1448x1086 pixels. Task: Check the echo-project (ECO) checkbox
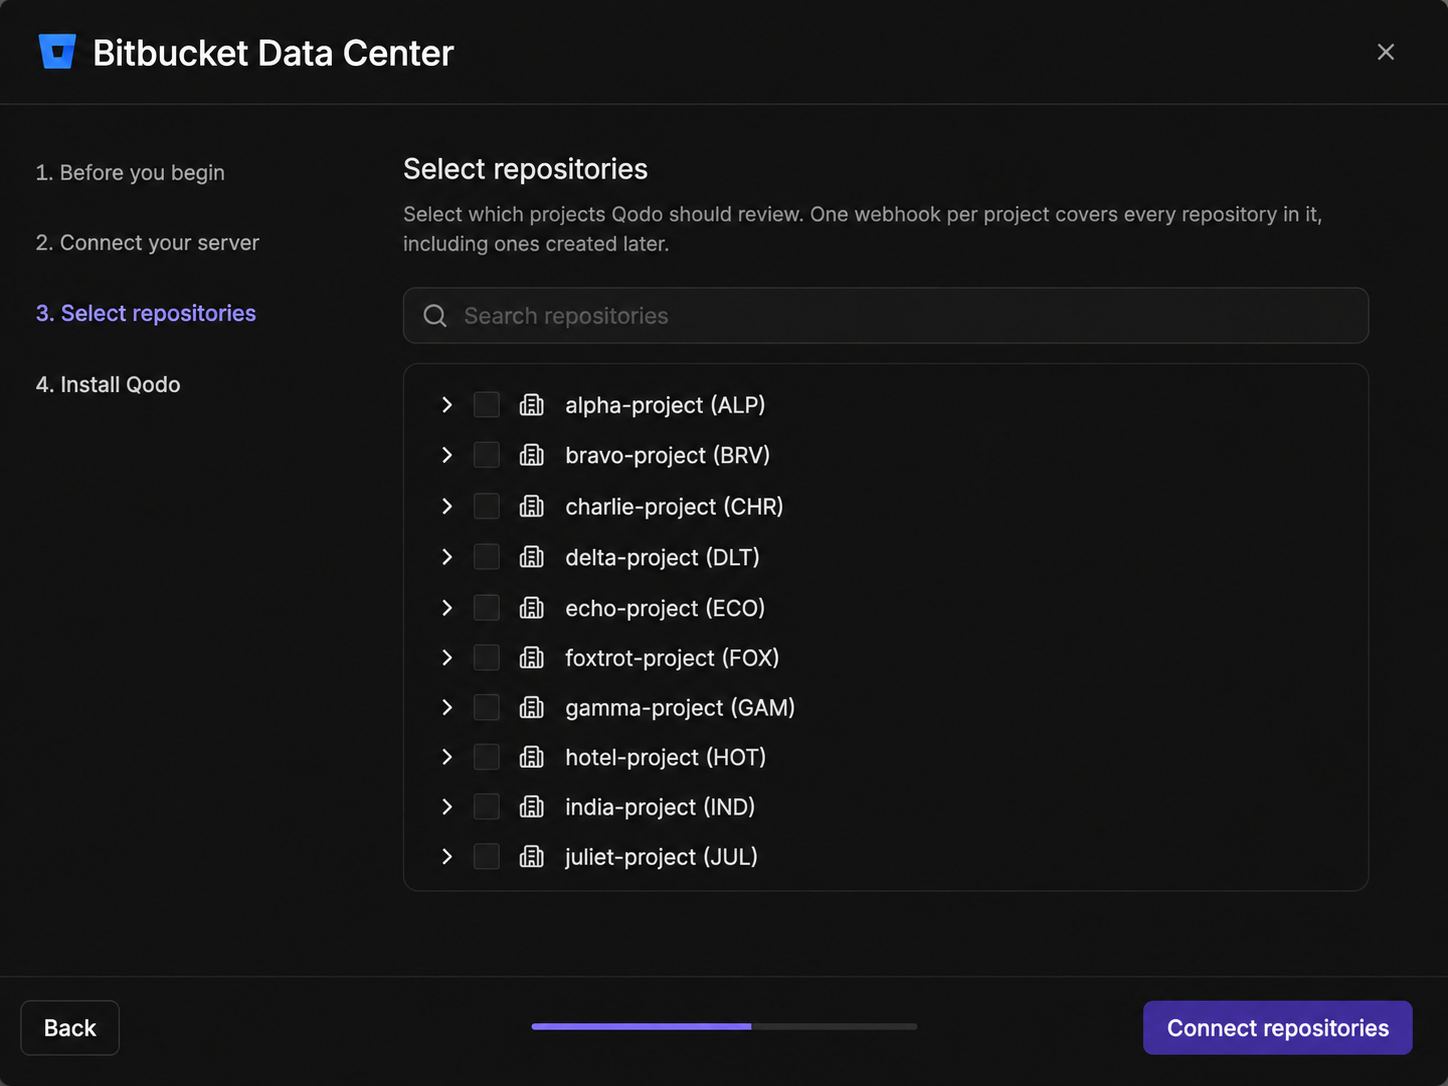point(487,608)
